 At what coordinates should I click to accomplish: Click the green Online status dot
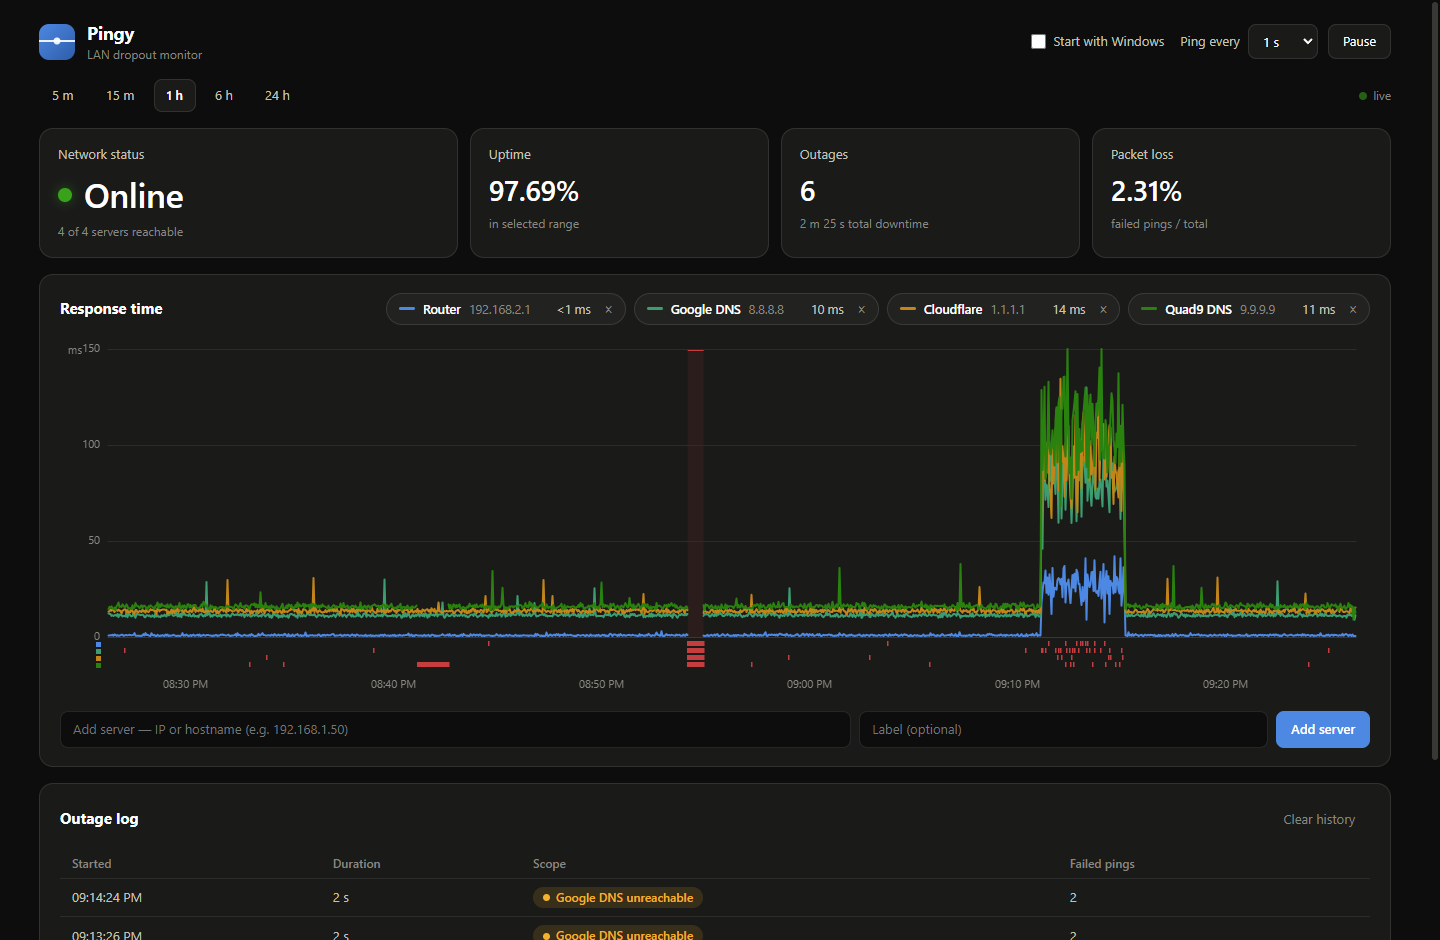[65, 195]
